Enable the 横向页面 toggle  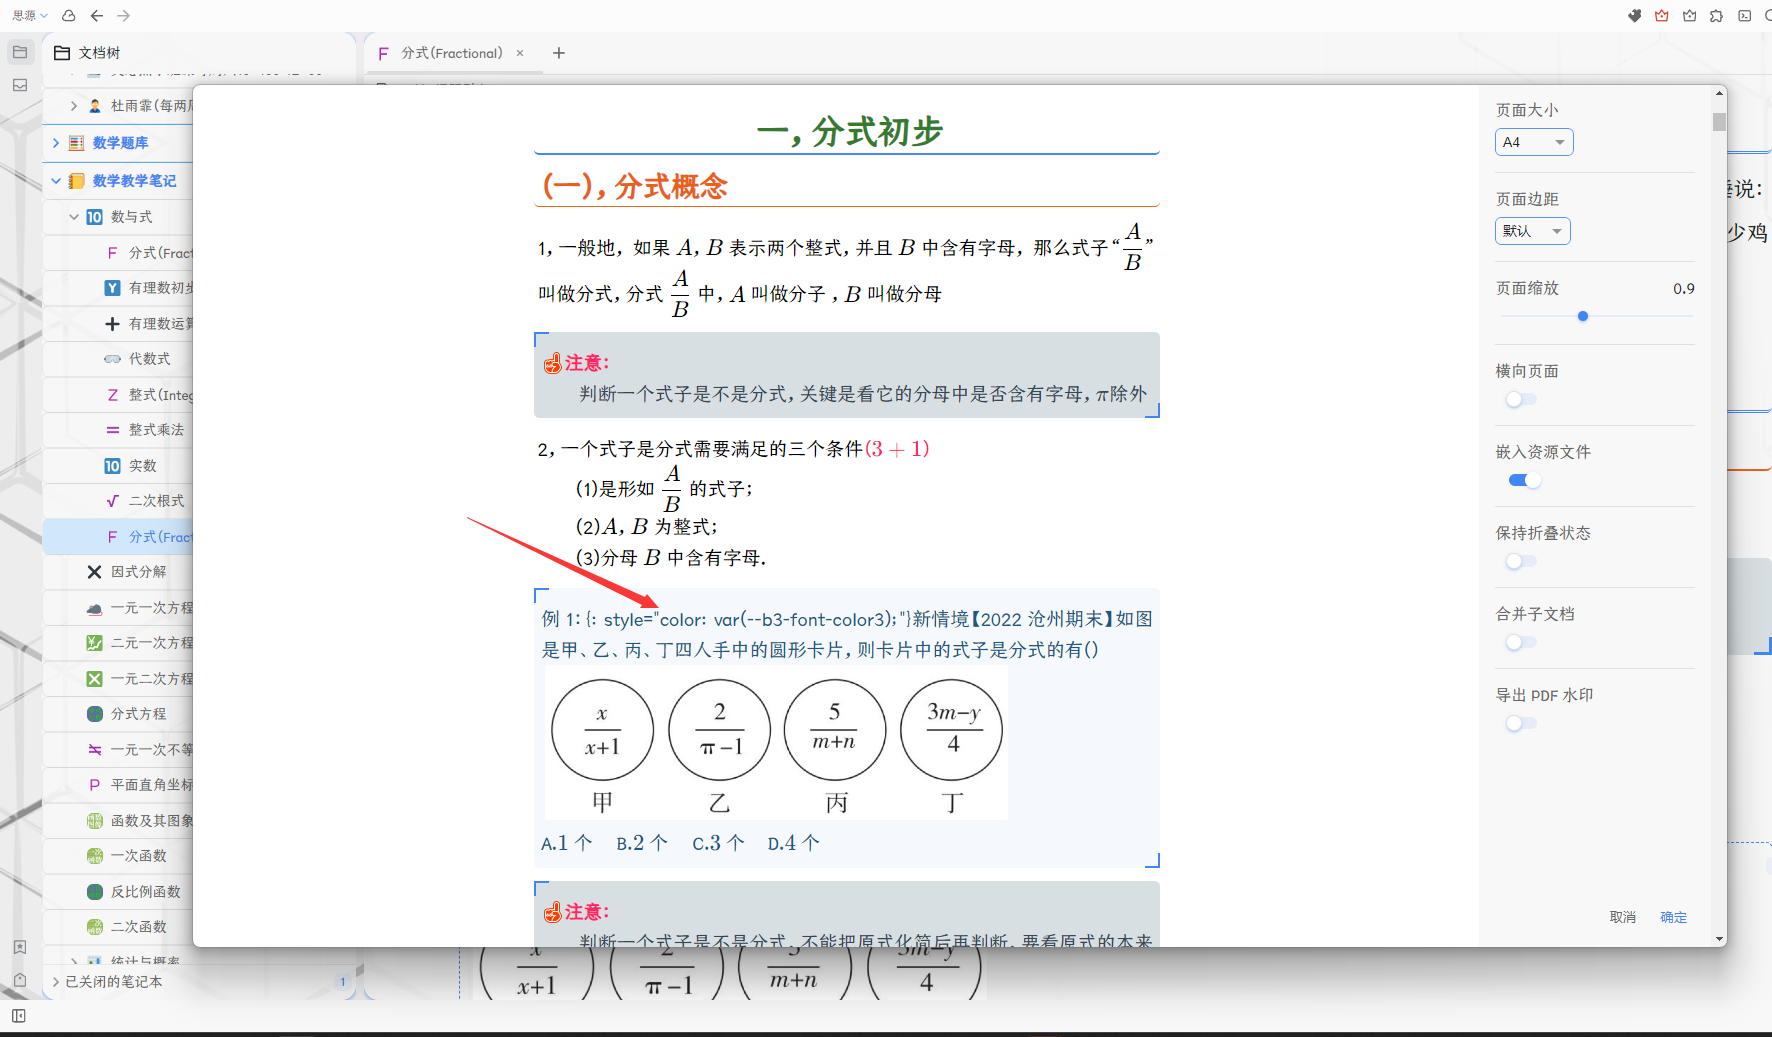pos(1520,399)
